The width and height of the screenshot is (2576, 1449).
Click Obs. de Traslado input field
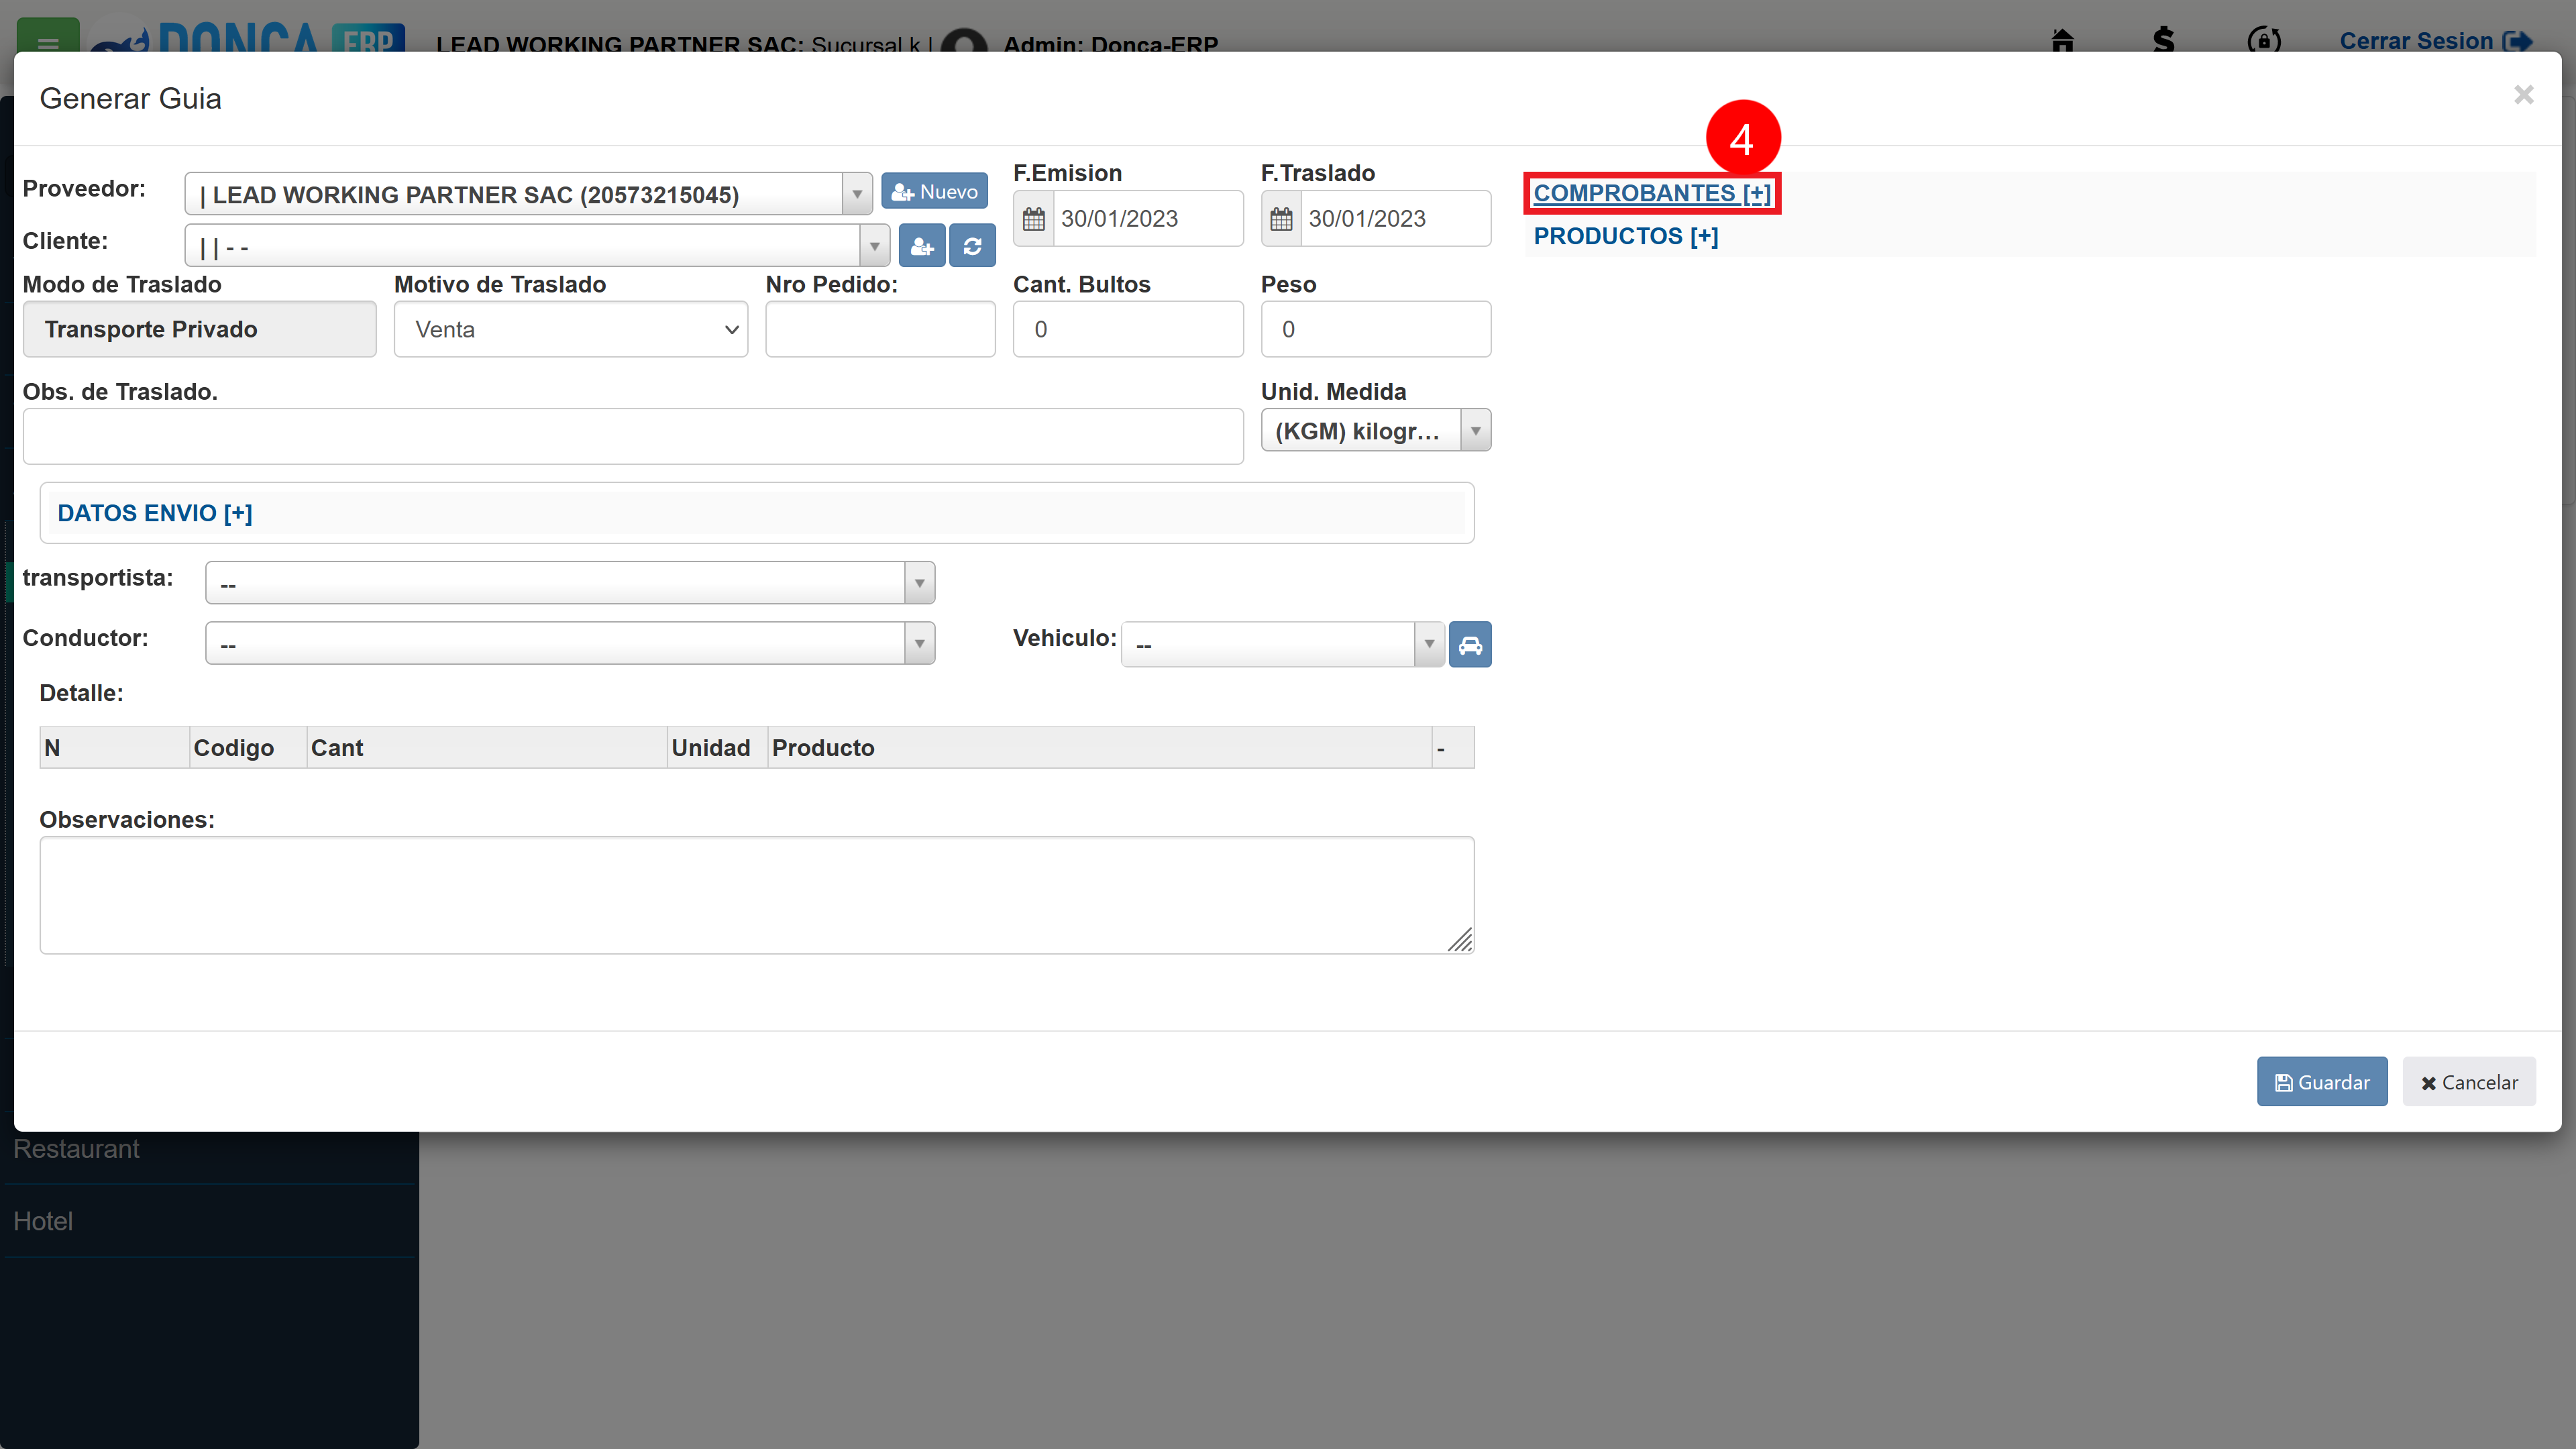(633, 436)
